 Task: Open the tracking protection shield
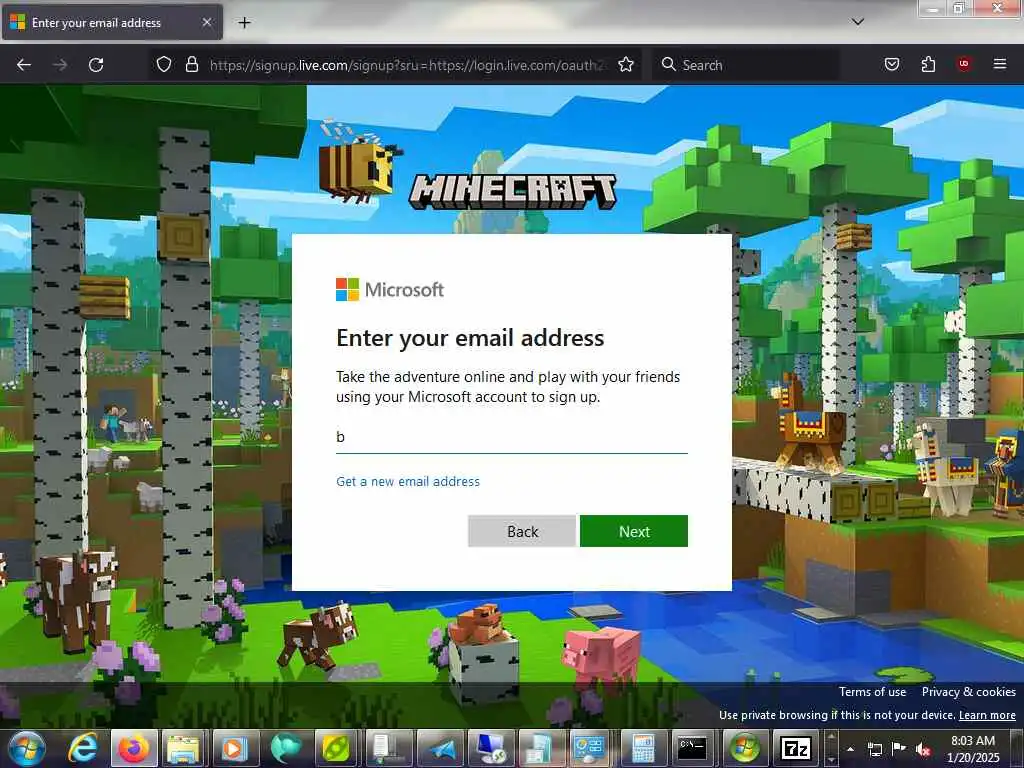coord(164,64)
